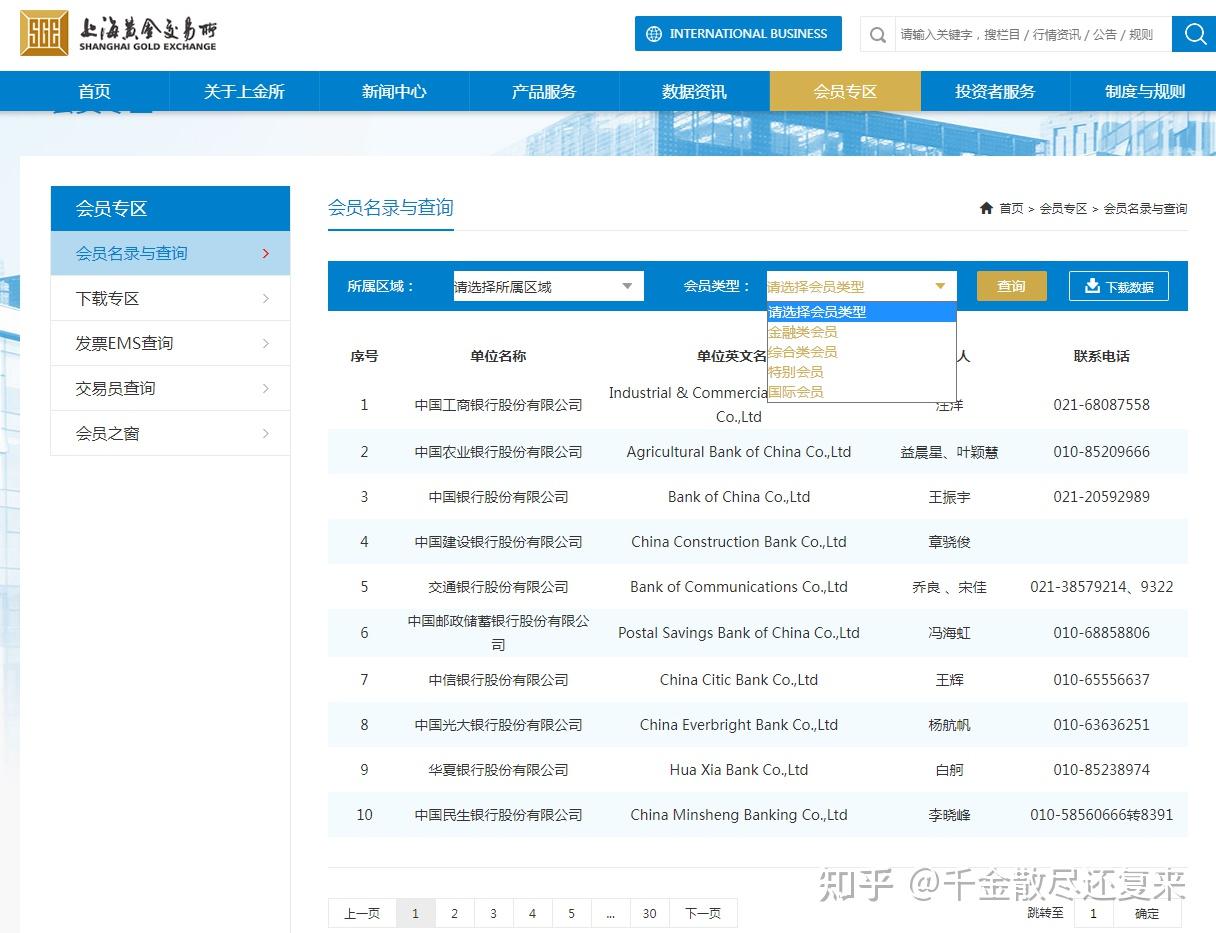Click the globe icon beside INTERNATIONAL BUSINESS
The image size is (1216, 933).
652,33
